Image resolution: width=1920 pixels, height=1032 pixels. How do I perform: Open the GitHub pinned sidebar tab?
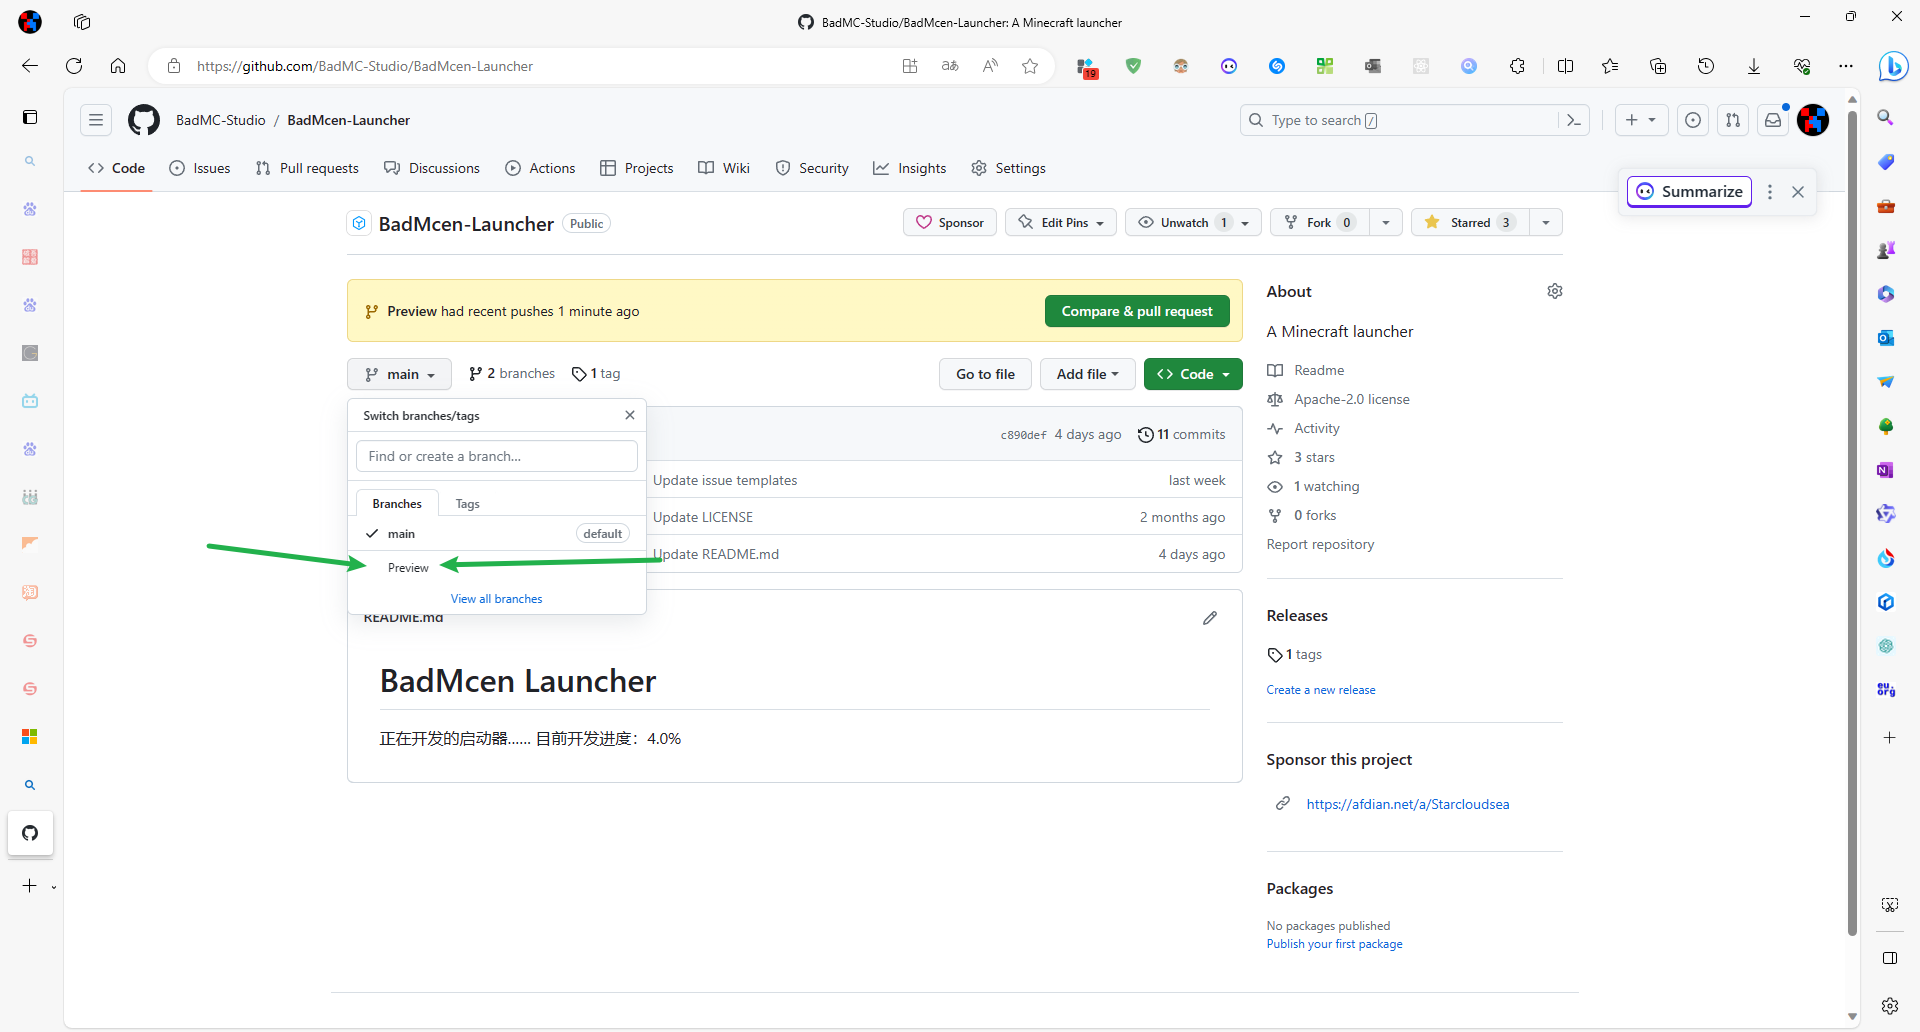pos(30,833)
